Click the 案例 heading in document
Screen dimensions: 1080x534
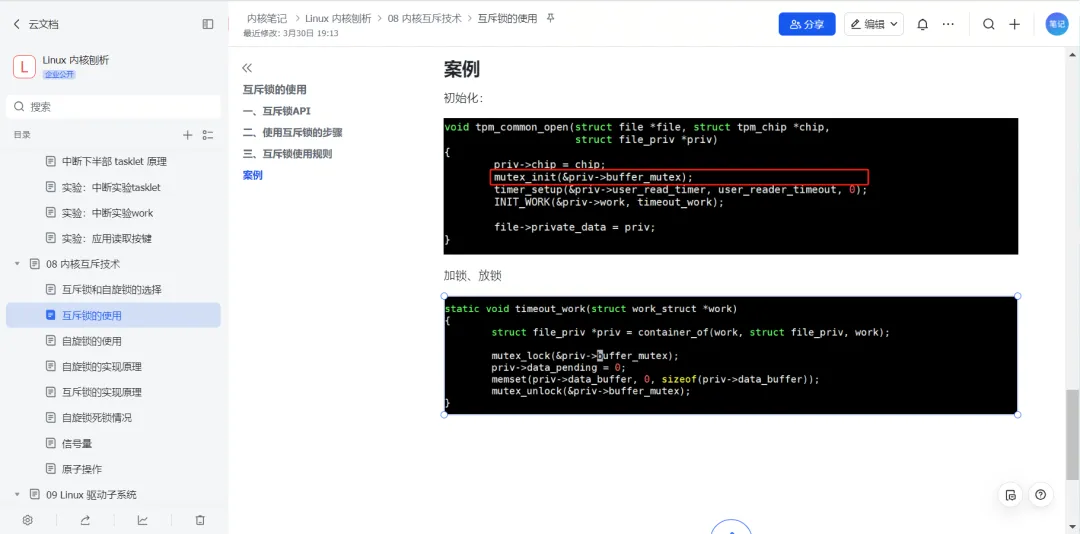click(x=461, y=69)
